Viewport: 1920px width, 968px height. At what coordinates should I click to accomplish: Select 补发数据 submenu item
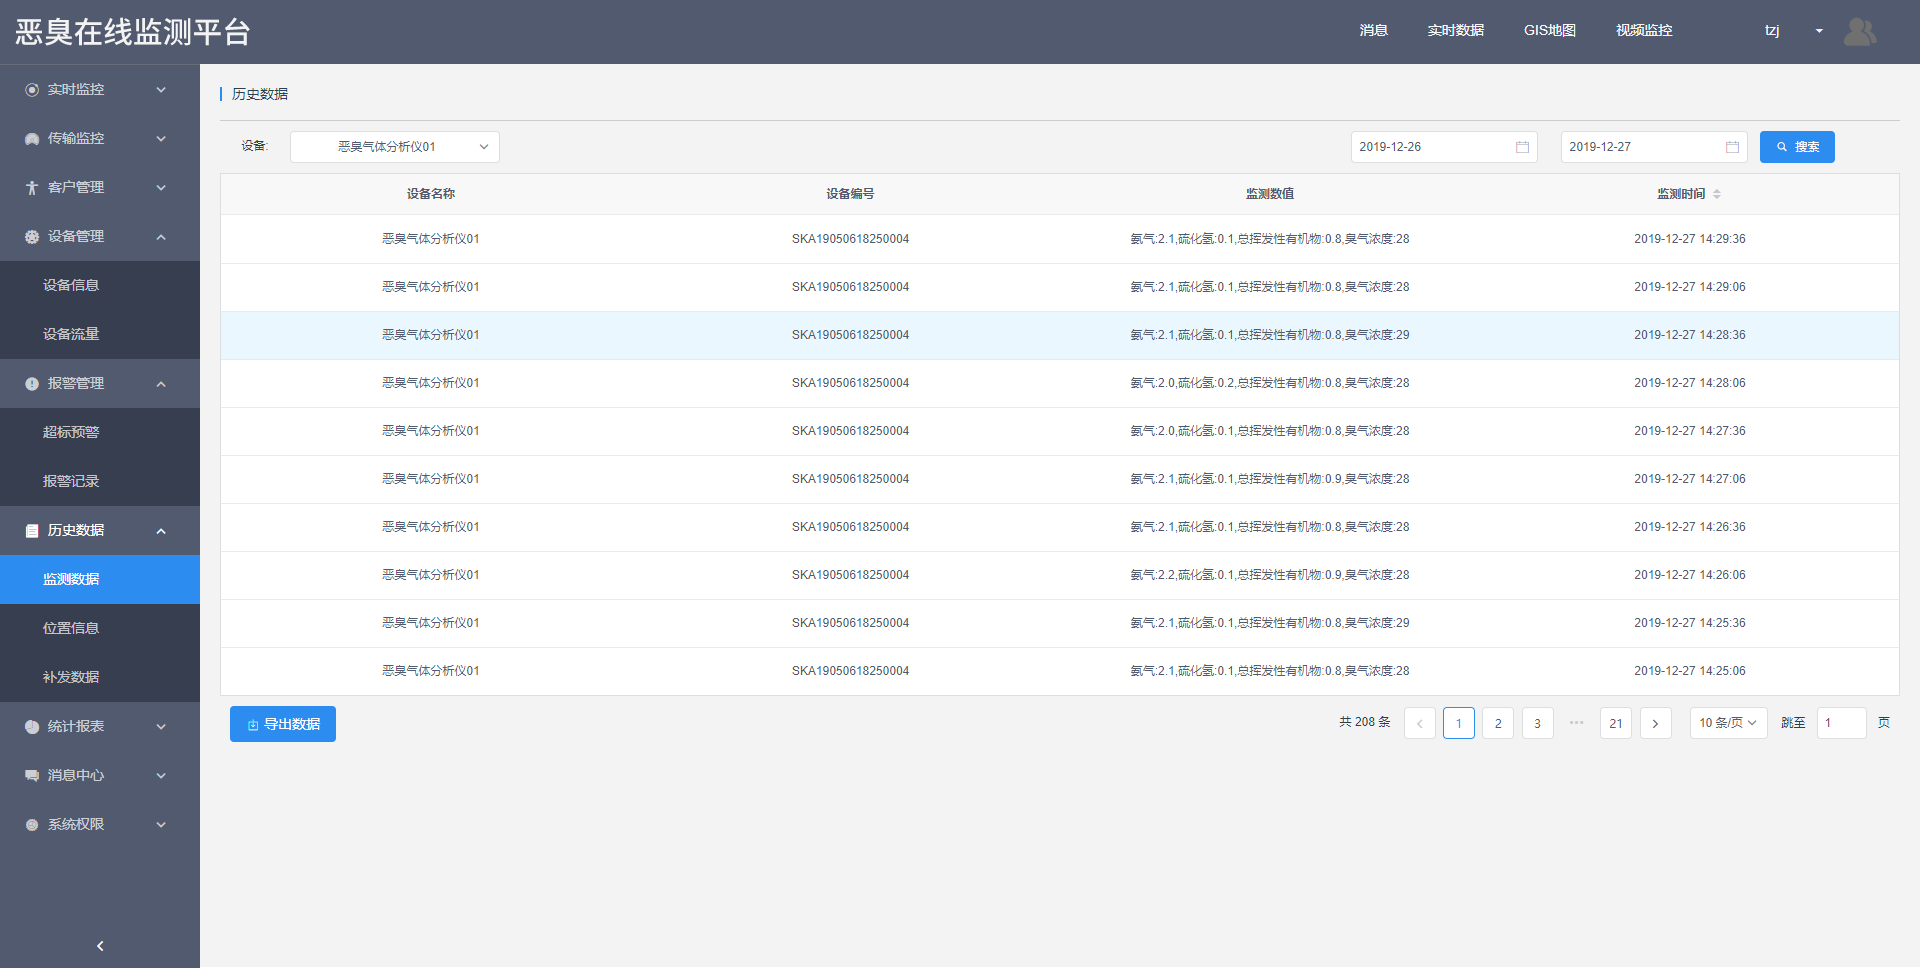pyautogui.click(x=100, y=678)
